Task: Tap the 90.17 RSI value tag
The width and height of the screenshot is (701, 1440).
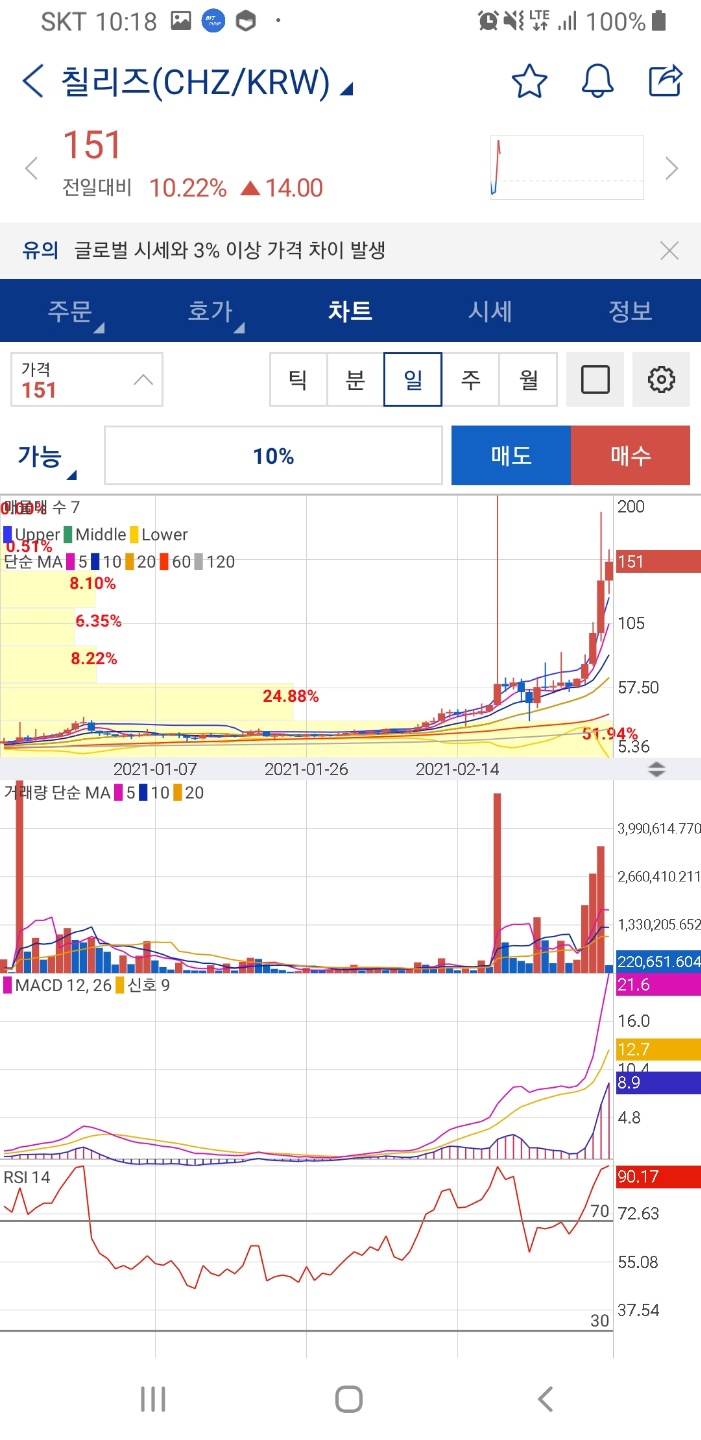Action: [659, 1177]
